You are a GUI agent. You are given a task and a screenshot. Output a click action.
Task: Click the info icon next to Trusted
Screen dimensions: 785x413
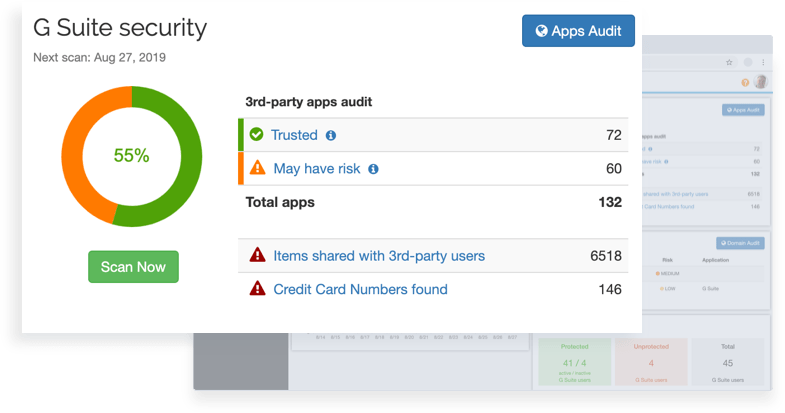click(331, 135)
